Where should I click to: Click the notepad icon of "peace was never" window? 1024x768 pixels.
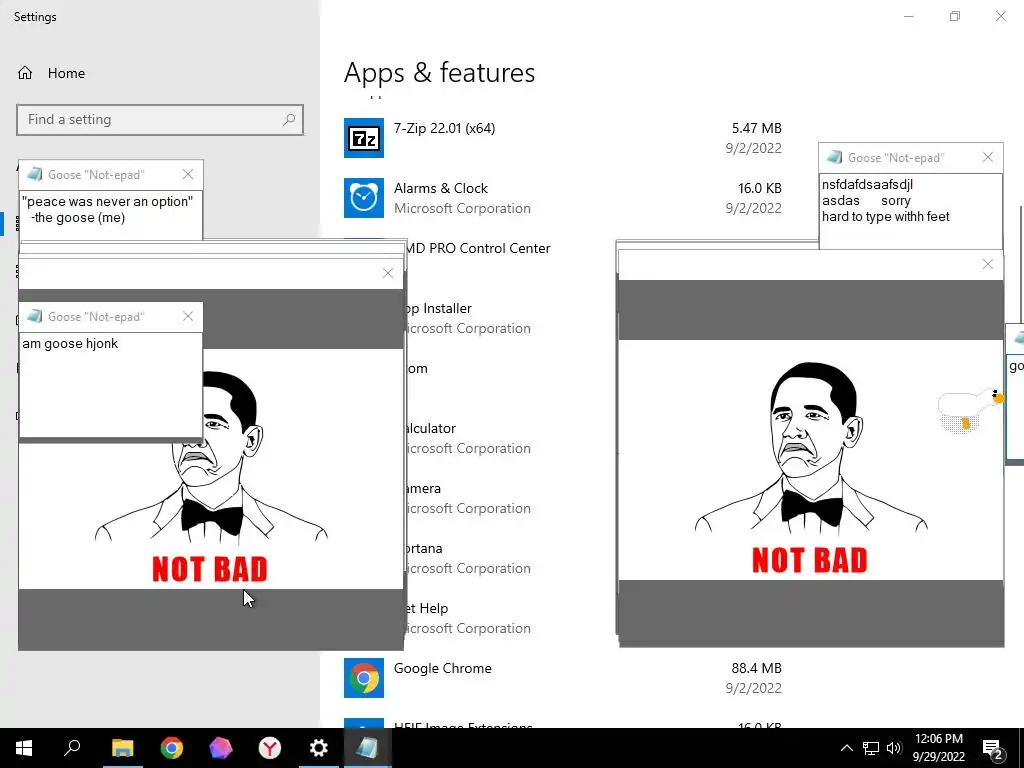pyautogui.click(x=35, y=174)
